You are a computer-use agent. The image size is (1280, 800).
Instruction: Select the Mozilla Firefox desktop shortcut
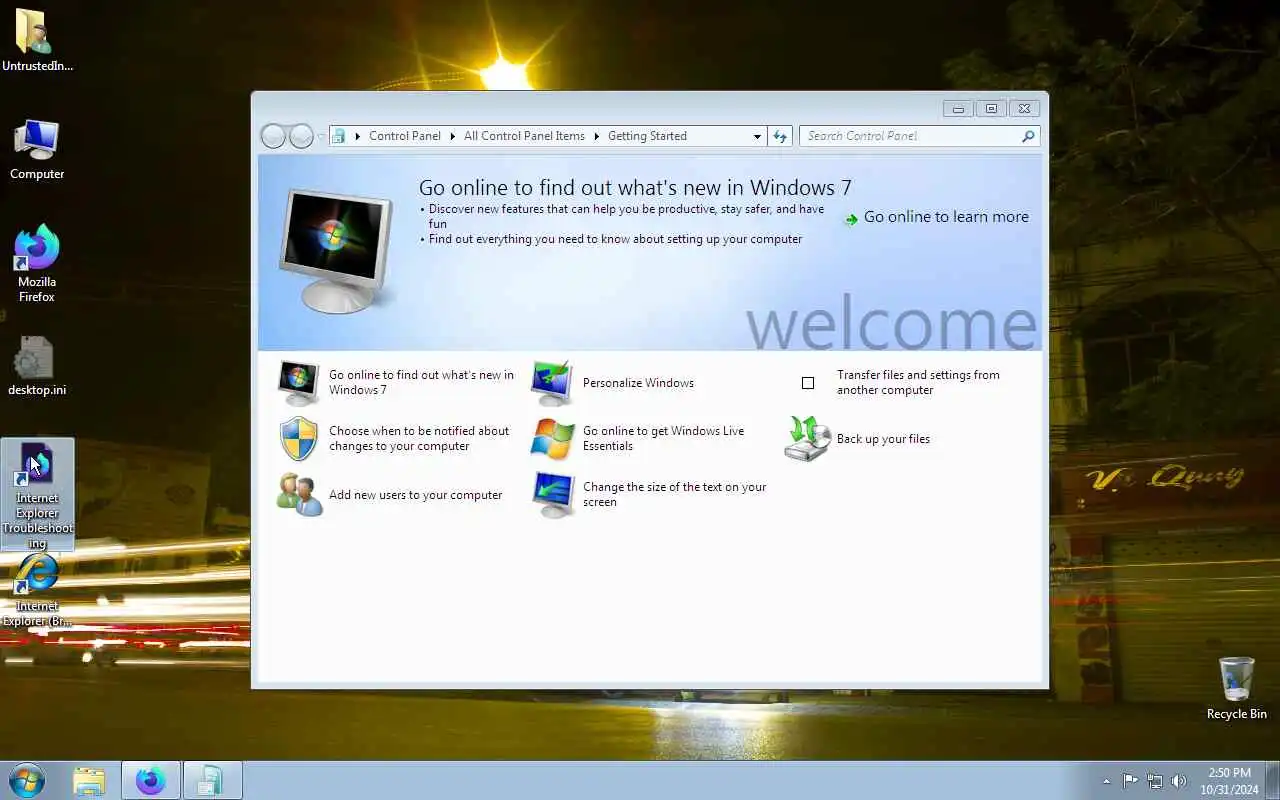tap(37, 263)
